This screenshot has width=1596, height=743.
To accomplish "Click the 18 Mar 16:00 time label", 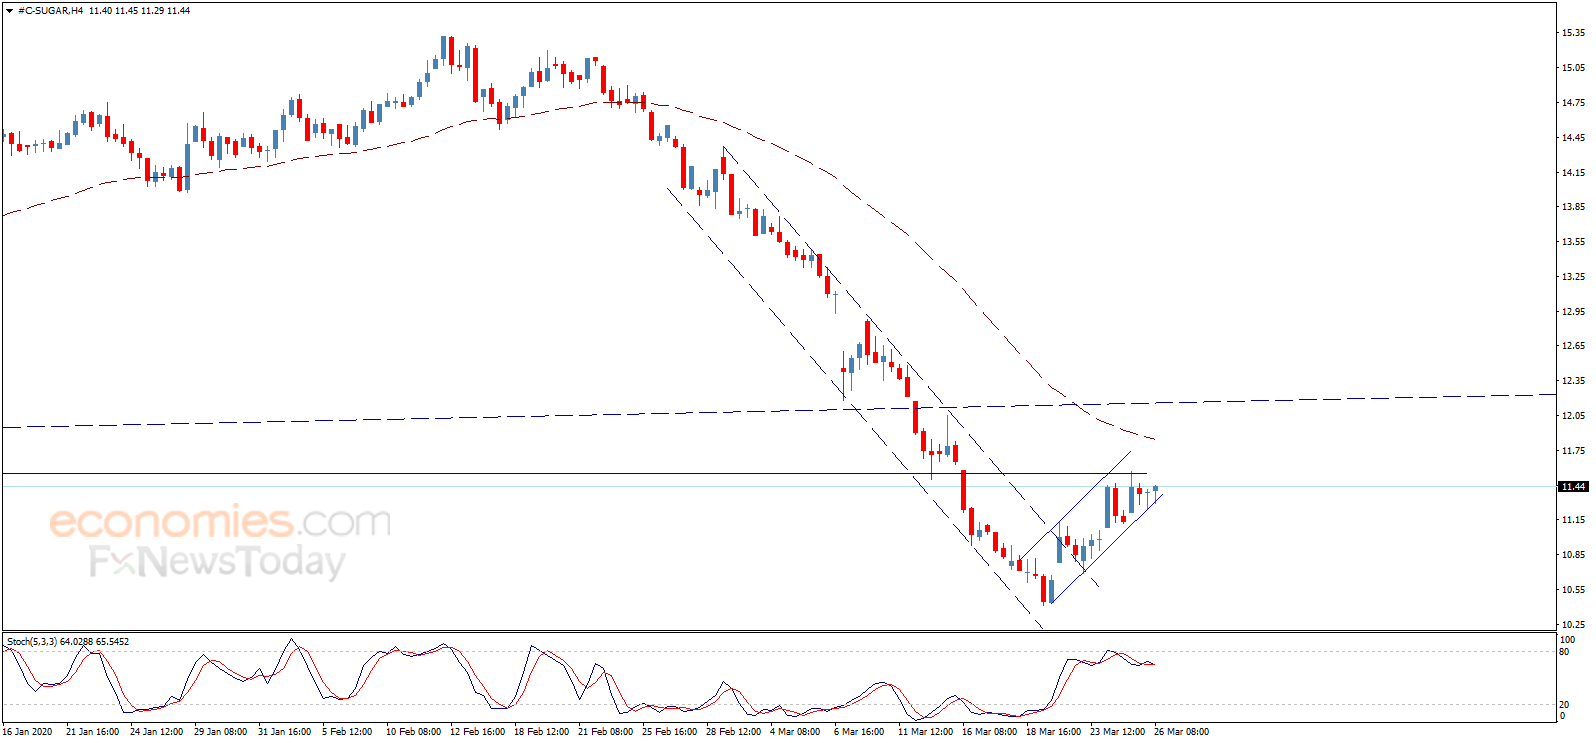I will [1053, 732].
